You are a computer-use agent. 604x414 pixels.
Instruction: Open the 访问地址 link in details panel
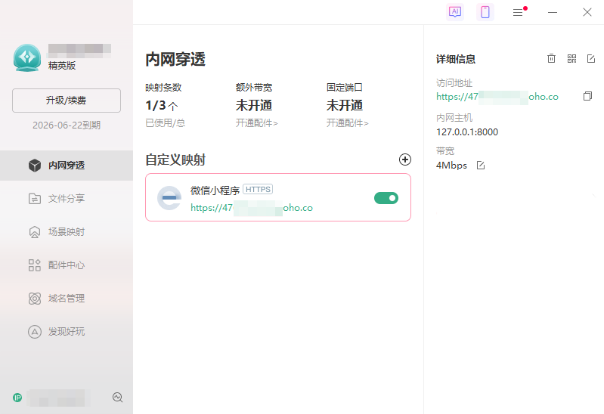tap(497, 97)
